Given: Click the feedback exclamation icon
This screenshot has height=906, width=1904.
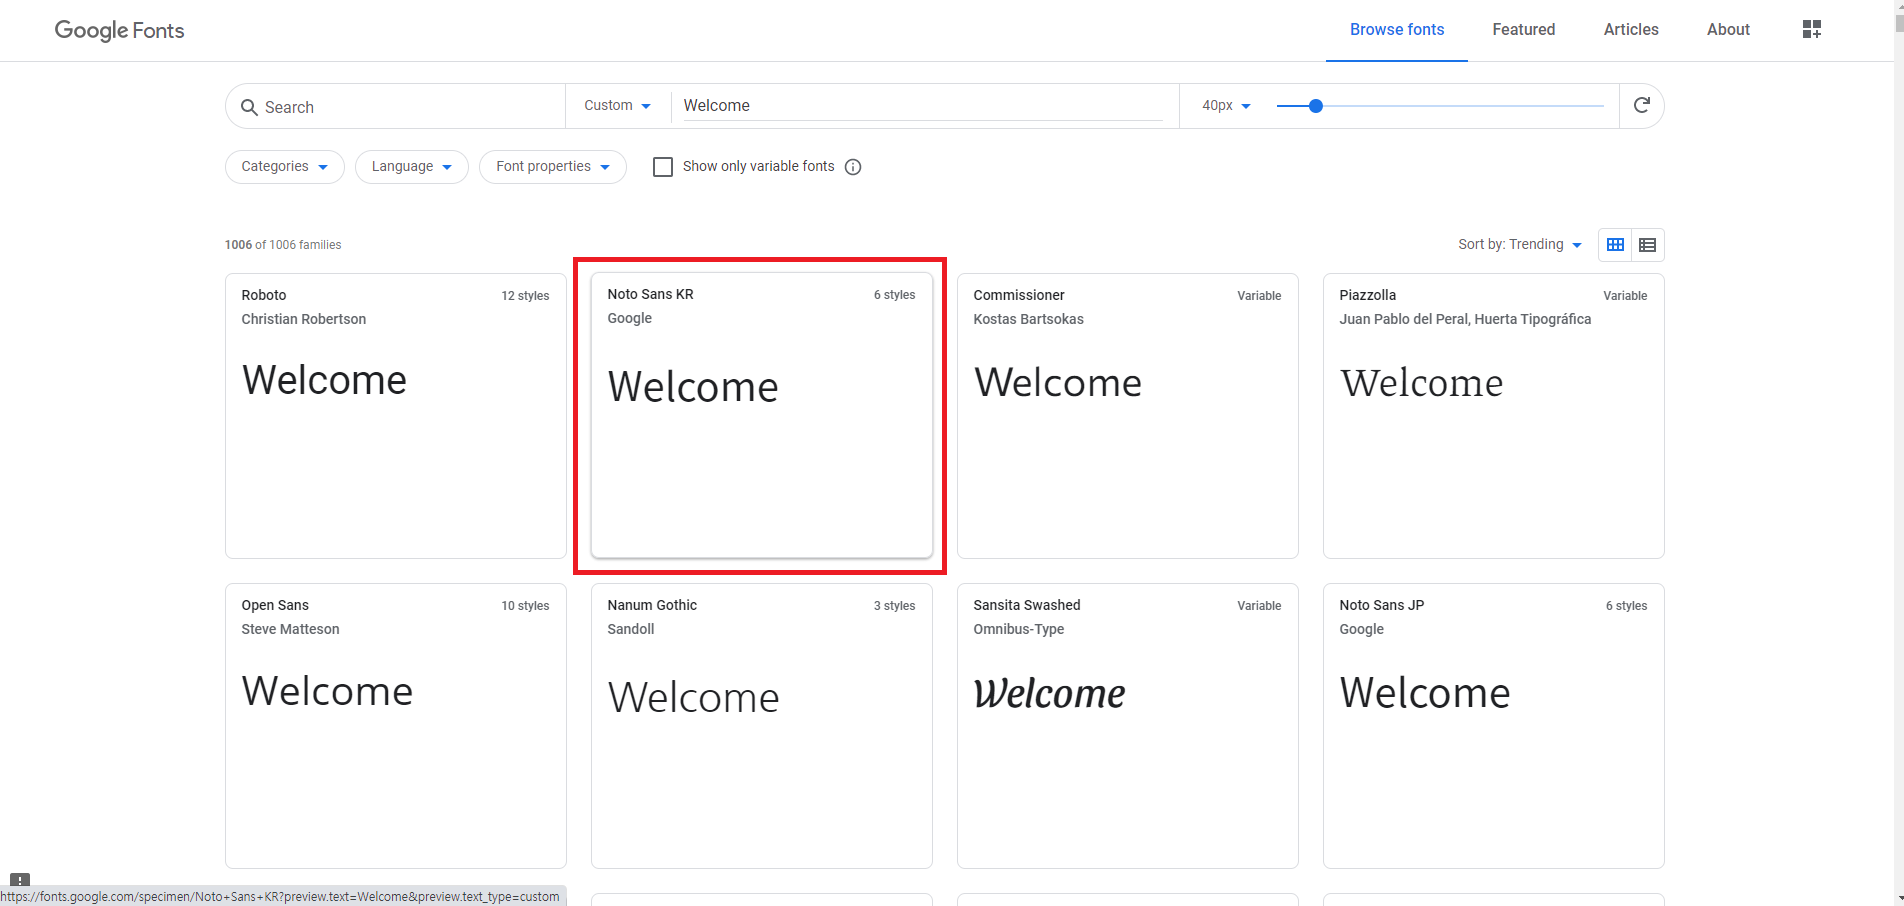Looking at the screenshot, I should tap(20, 881).
